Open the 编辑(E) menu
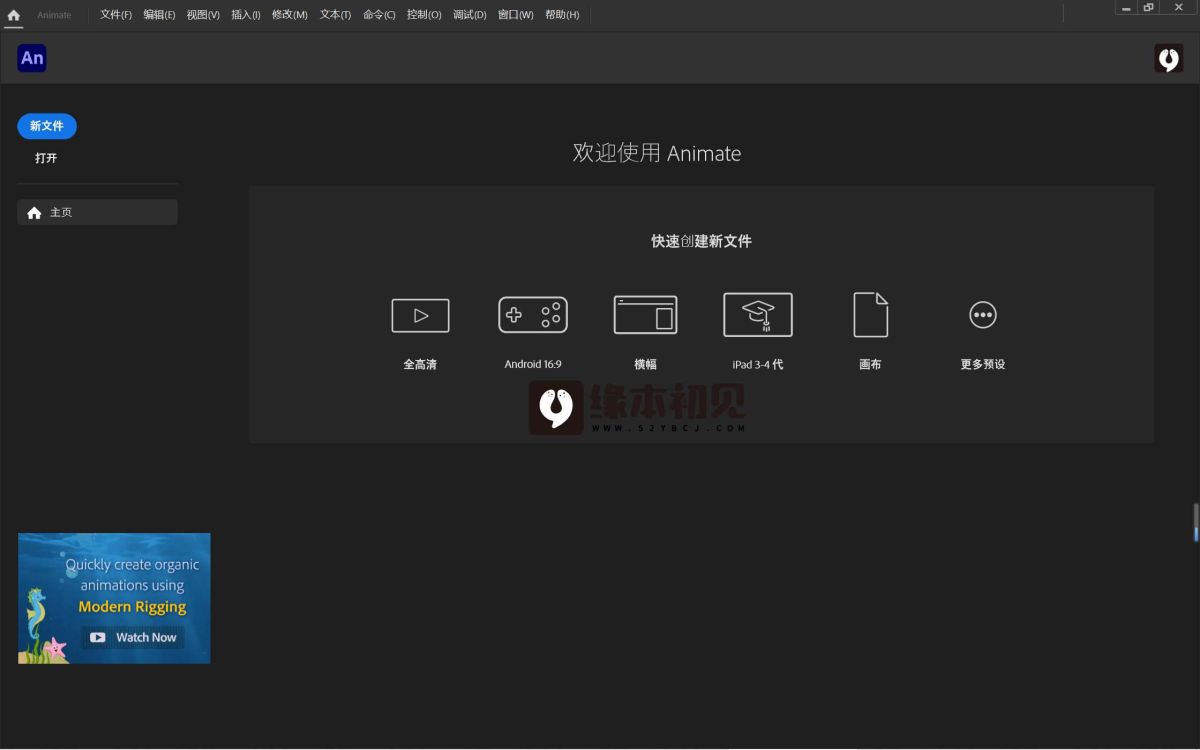The height and width of the screenshot is (750, 1200). click(159, 15)
